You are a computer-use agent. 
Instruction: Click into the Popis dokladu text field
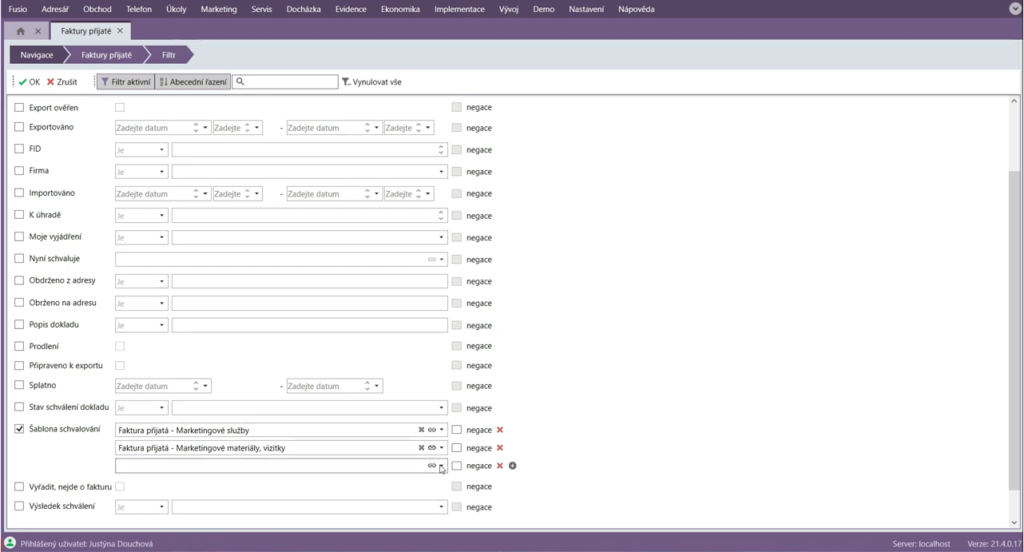click(309, 325)
